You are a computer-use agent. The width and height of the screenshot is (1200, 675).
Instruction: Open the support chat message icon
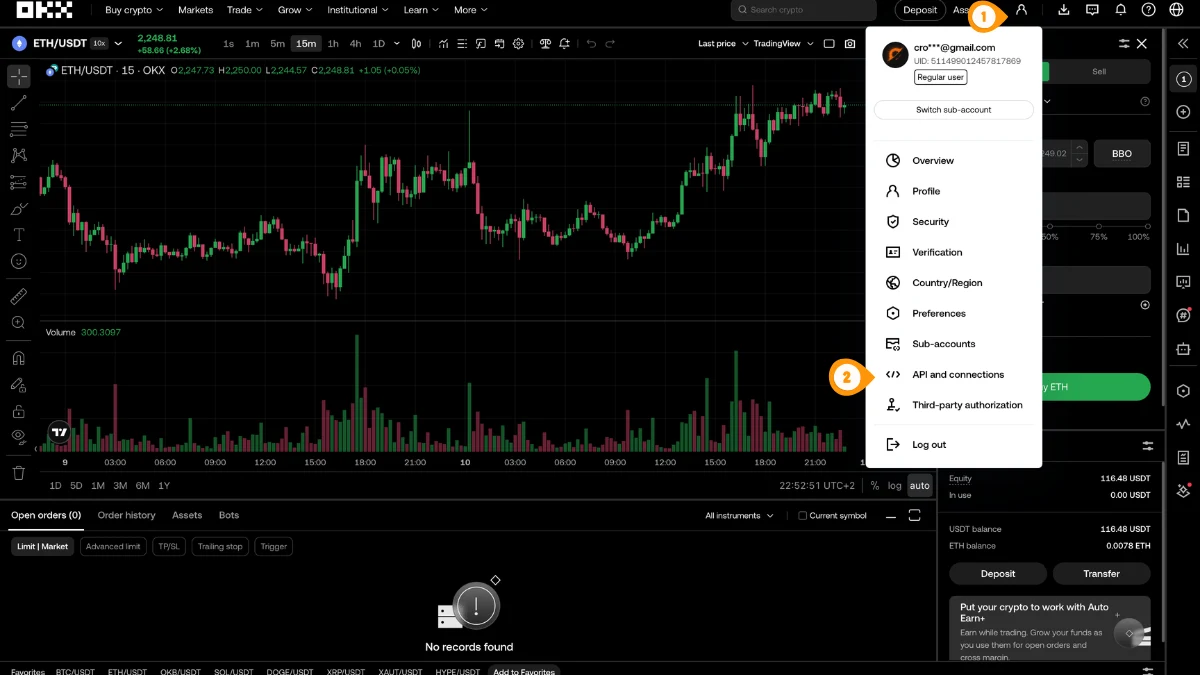tap(1093, 10)
